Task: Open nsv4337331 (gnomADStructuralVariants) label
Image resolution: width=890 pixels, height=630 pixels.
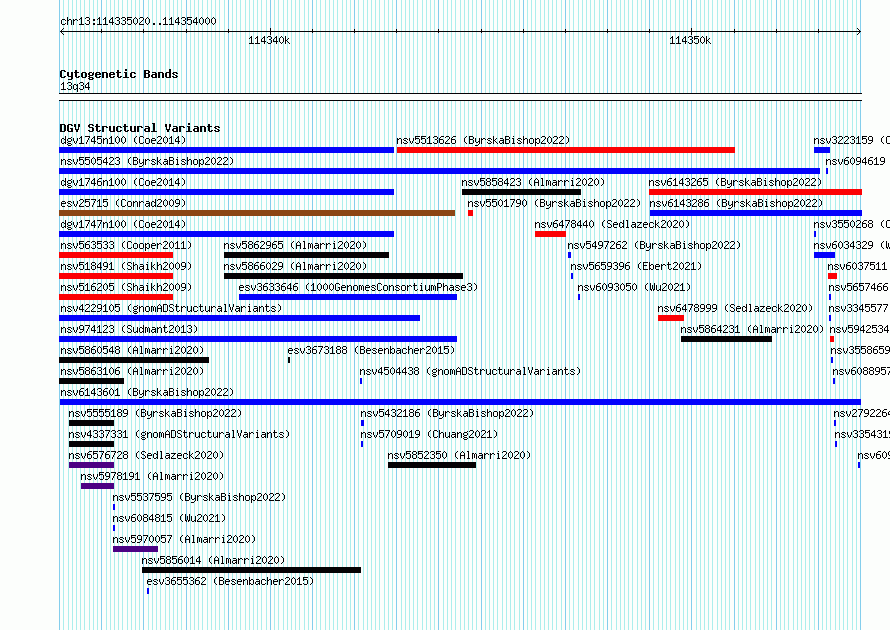Action: coord(179,434)
